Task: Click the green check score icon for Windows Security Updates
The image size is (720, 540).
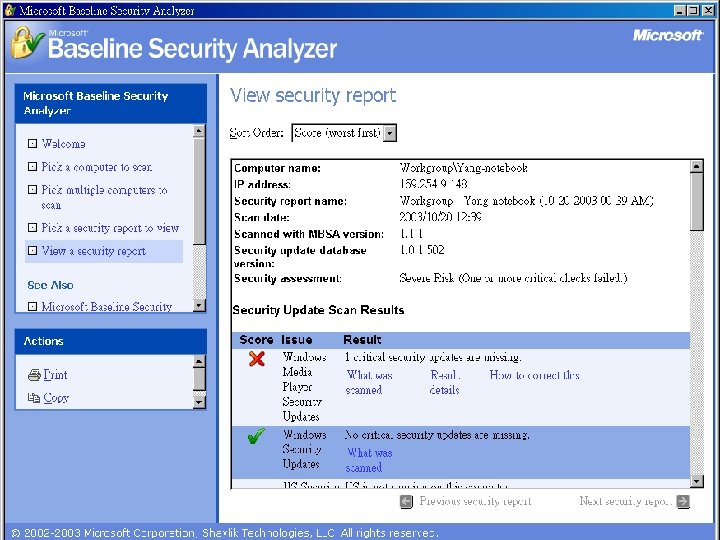Action: click(x=256, y=436)
